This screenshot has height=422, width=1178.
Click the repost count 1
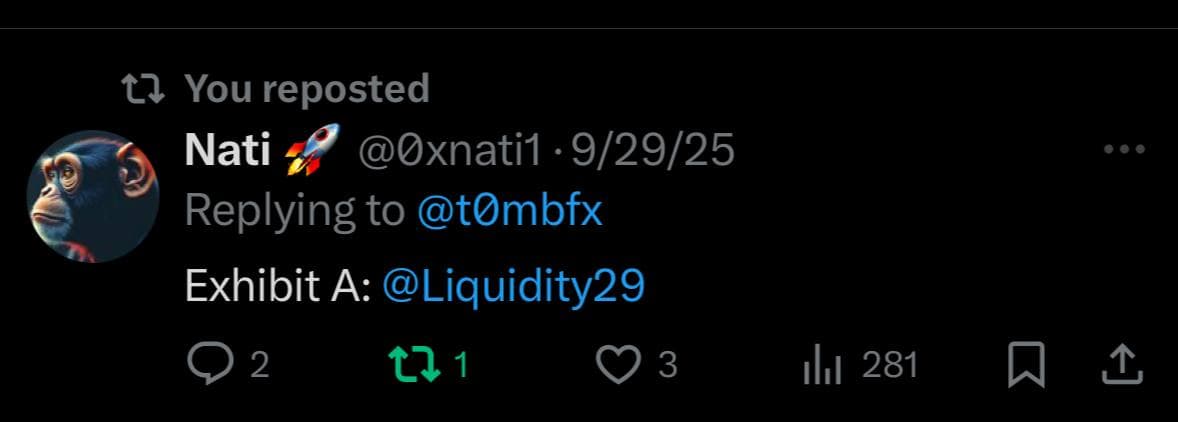[461, 366]
